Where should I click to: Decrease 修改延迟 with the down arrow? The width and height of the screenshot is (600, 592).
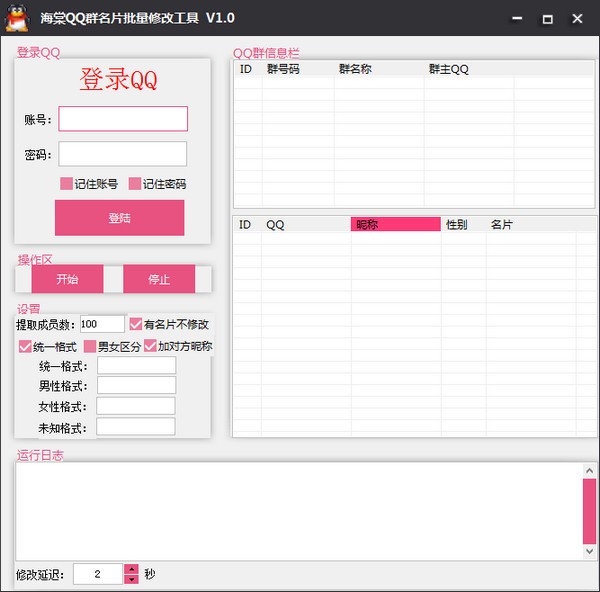click(131, 579)
